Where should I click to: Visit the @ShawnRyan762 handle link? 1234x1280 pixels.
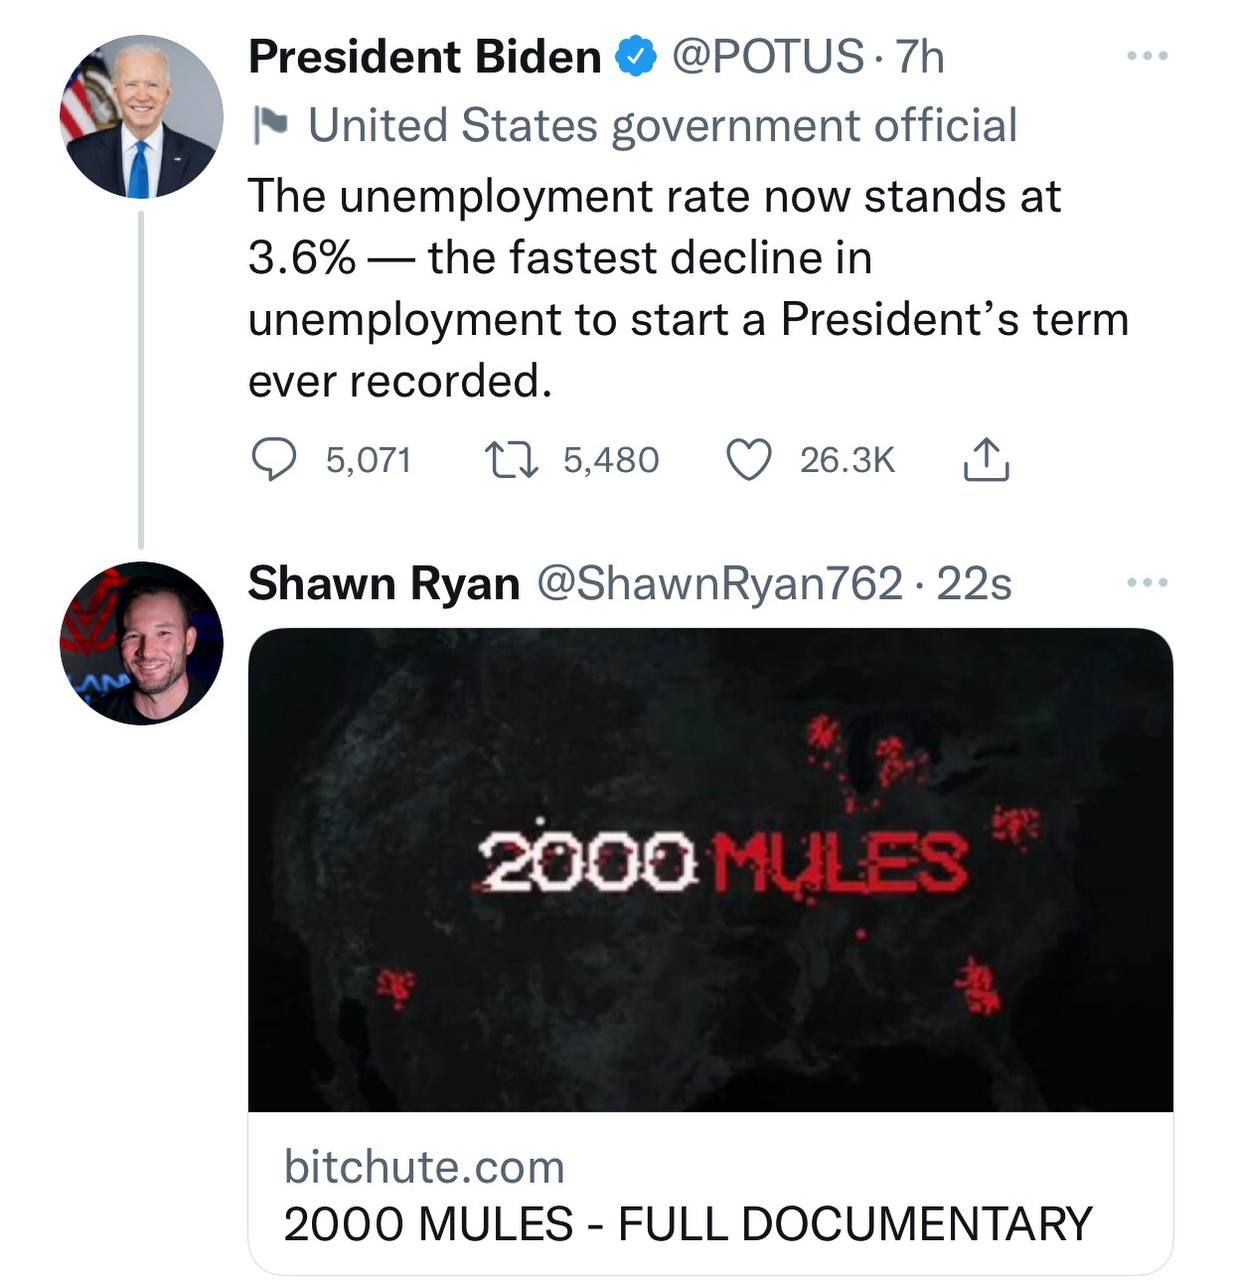720,583
